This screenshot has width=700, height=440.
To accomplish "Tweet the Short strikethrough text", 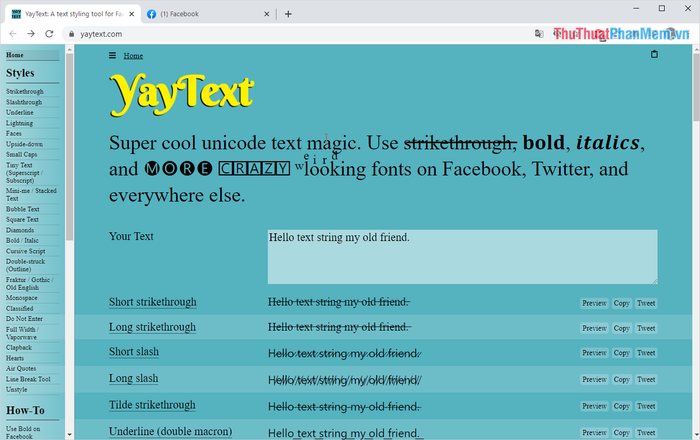I will click(646, 303).
